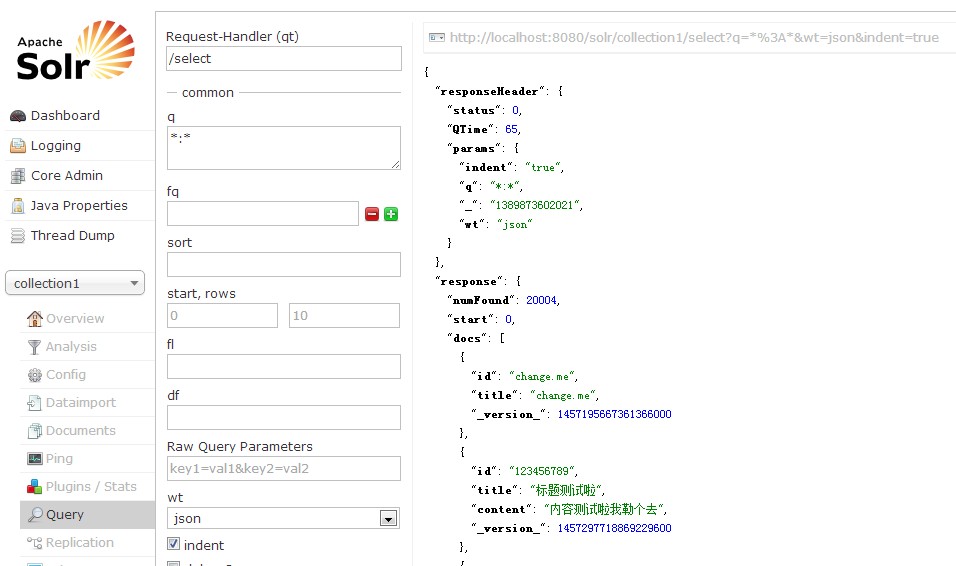Click the Raw Query Parameters field
The width and height of the screenshot is (956, 566).
pyautogui.click(x=284, y=468)
